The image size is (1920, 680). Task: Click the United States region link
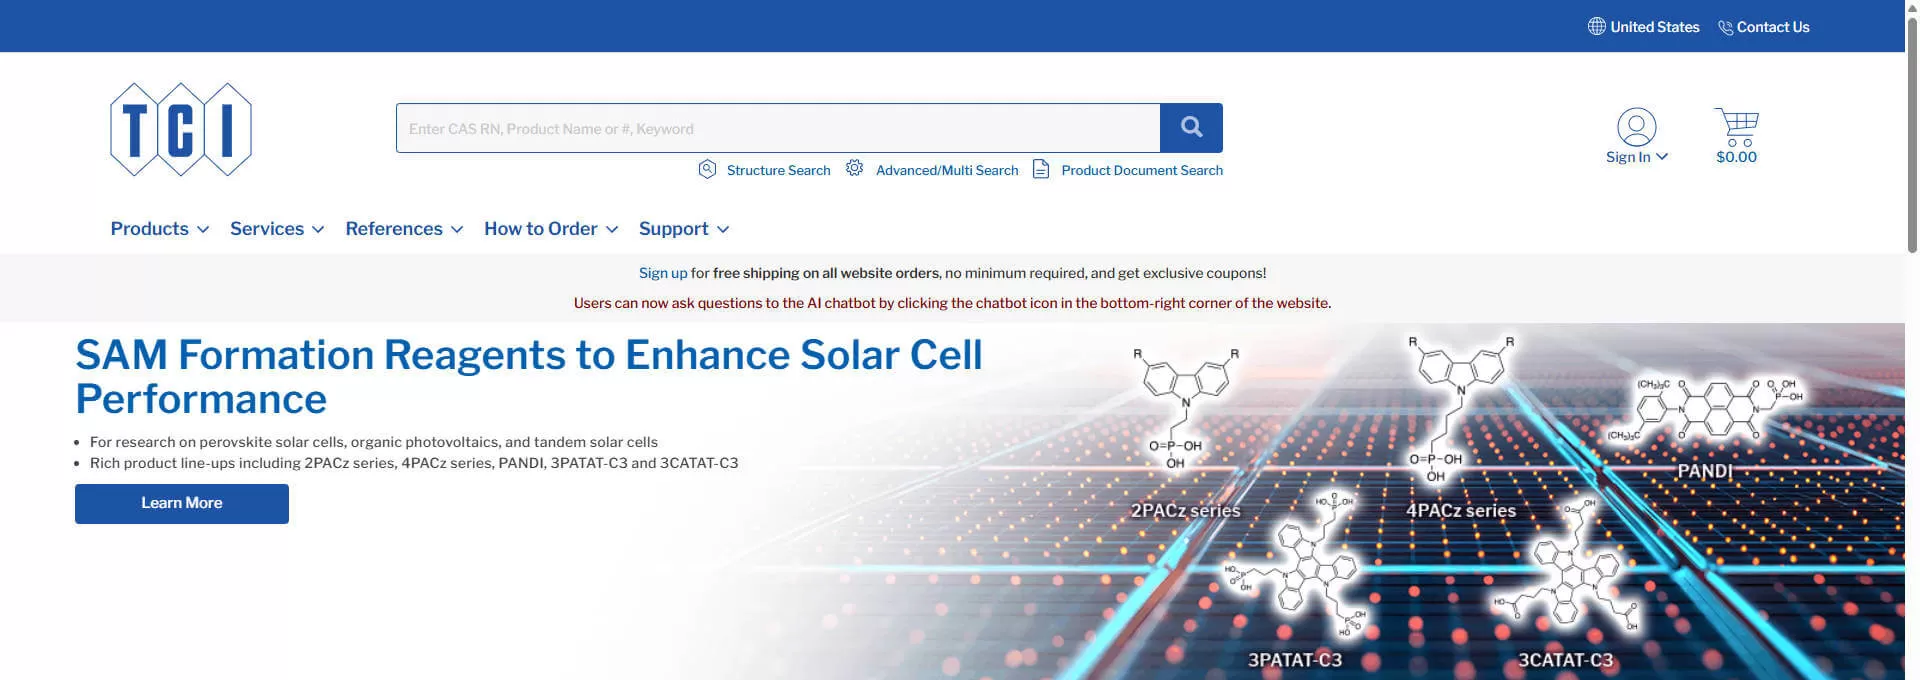click(x=1655, y=27)
